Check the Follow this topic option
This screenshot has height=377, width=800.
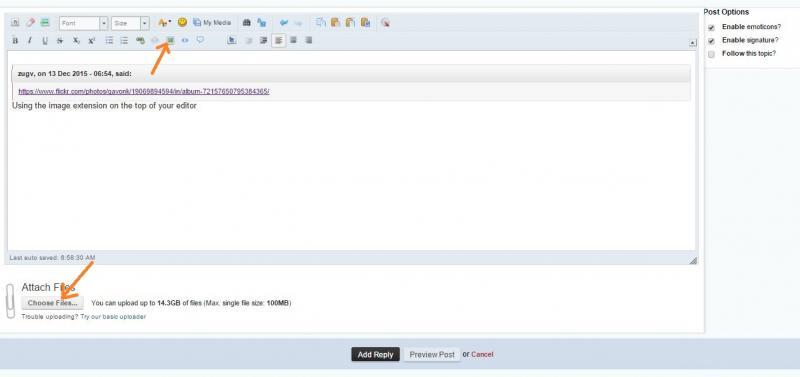pyautogui.click(x=711, y=54)
